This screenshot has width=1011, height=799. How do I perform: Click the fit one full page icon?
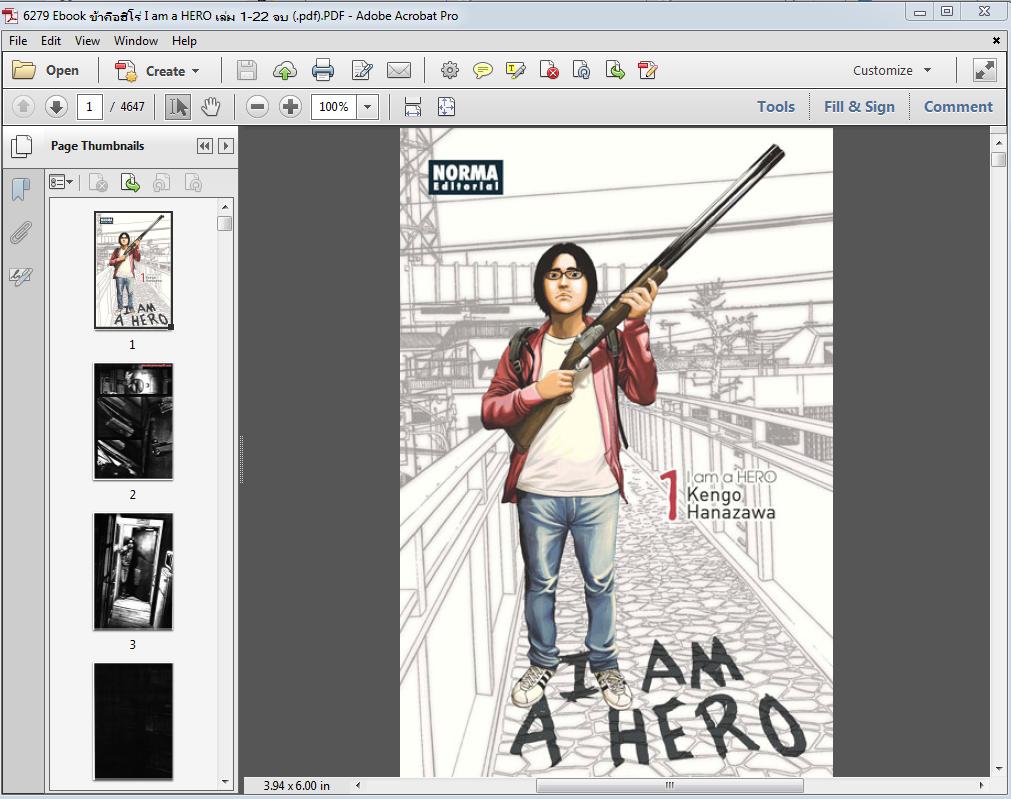pos(446,106)
